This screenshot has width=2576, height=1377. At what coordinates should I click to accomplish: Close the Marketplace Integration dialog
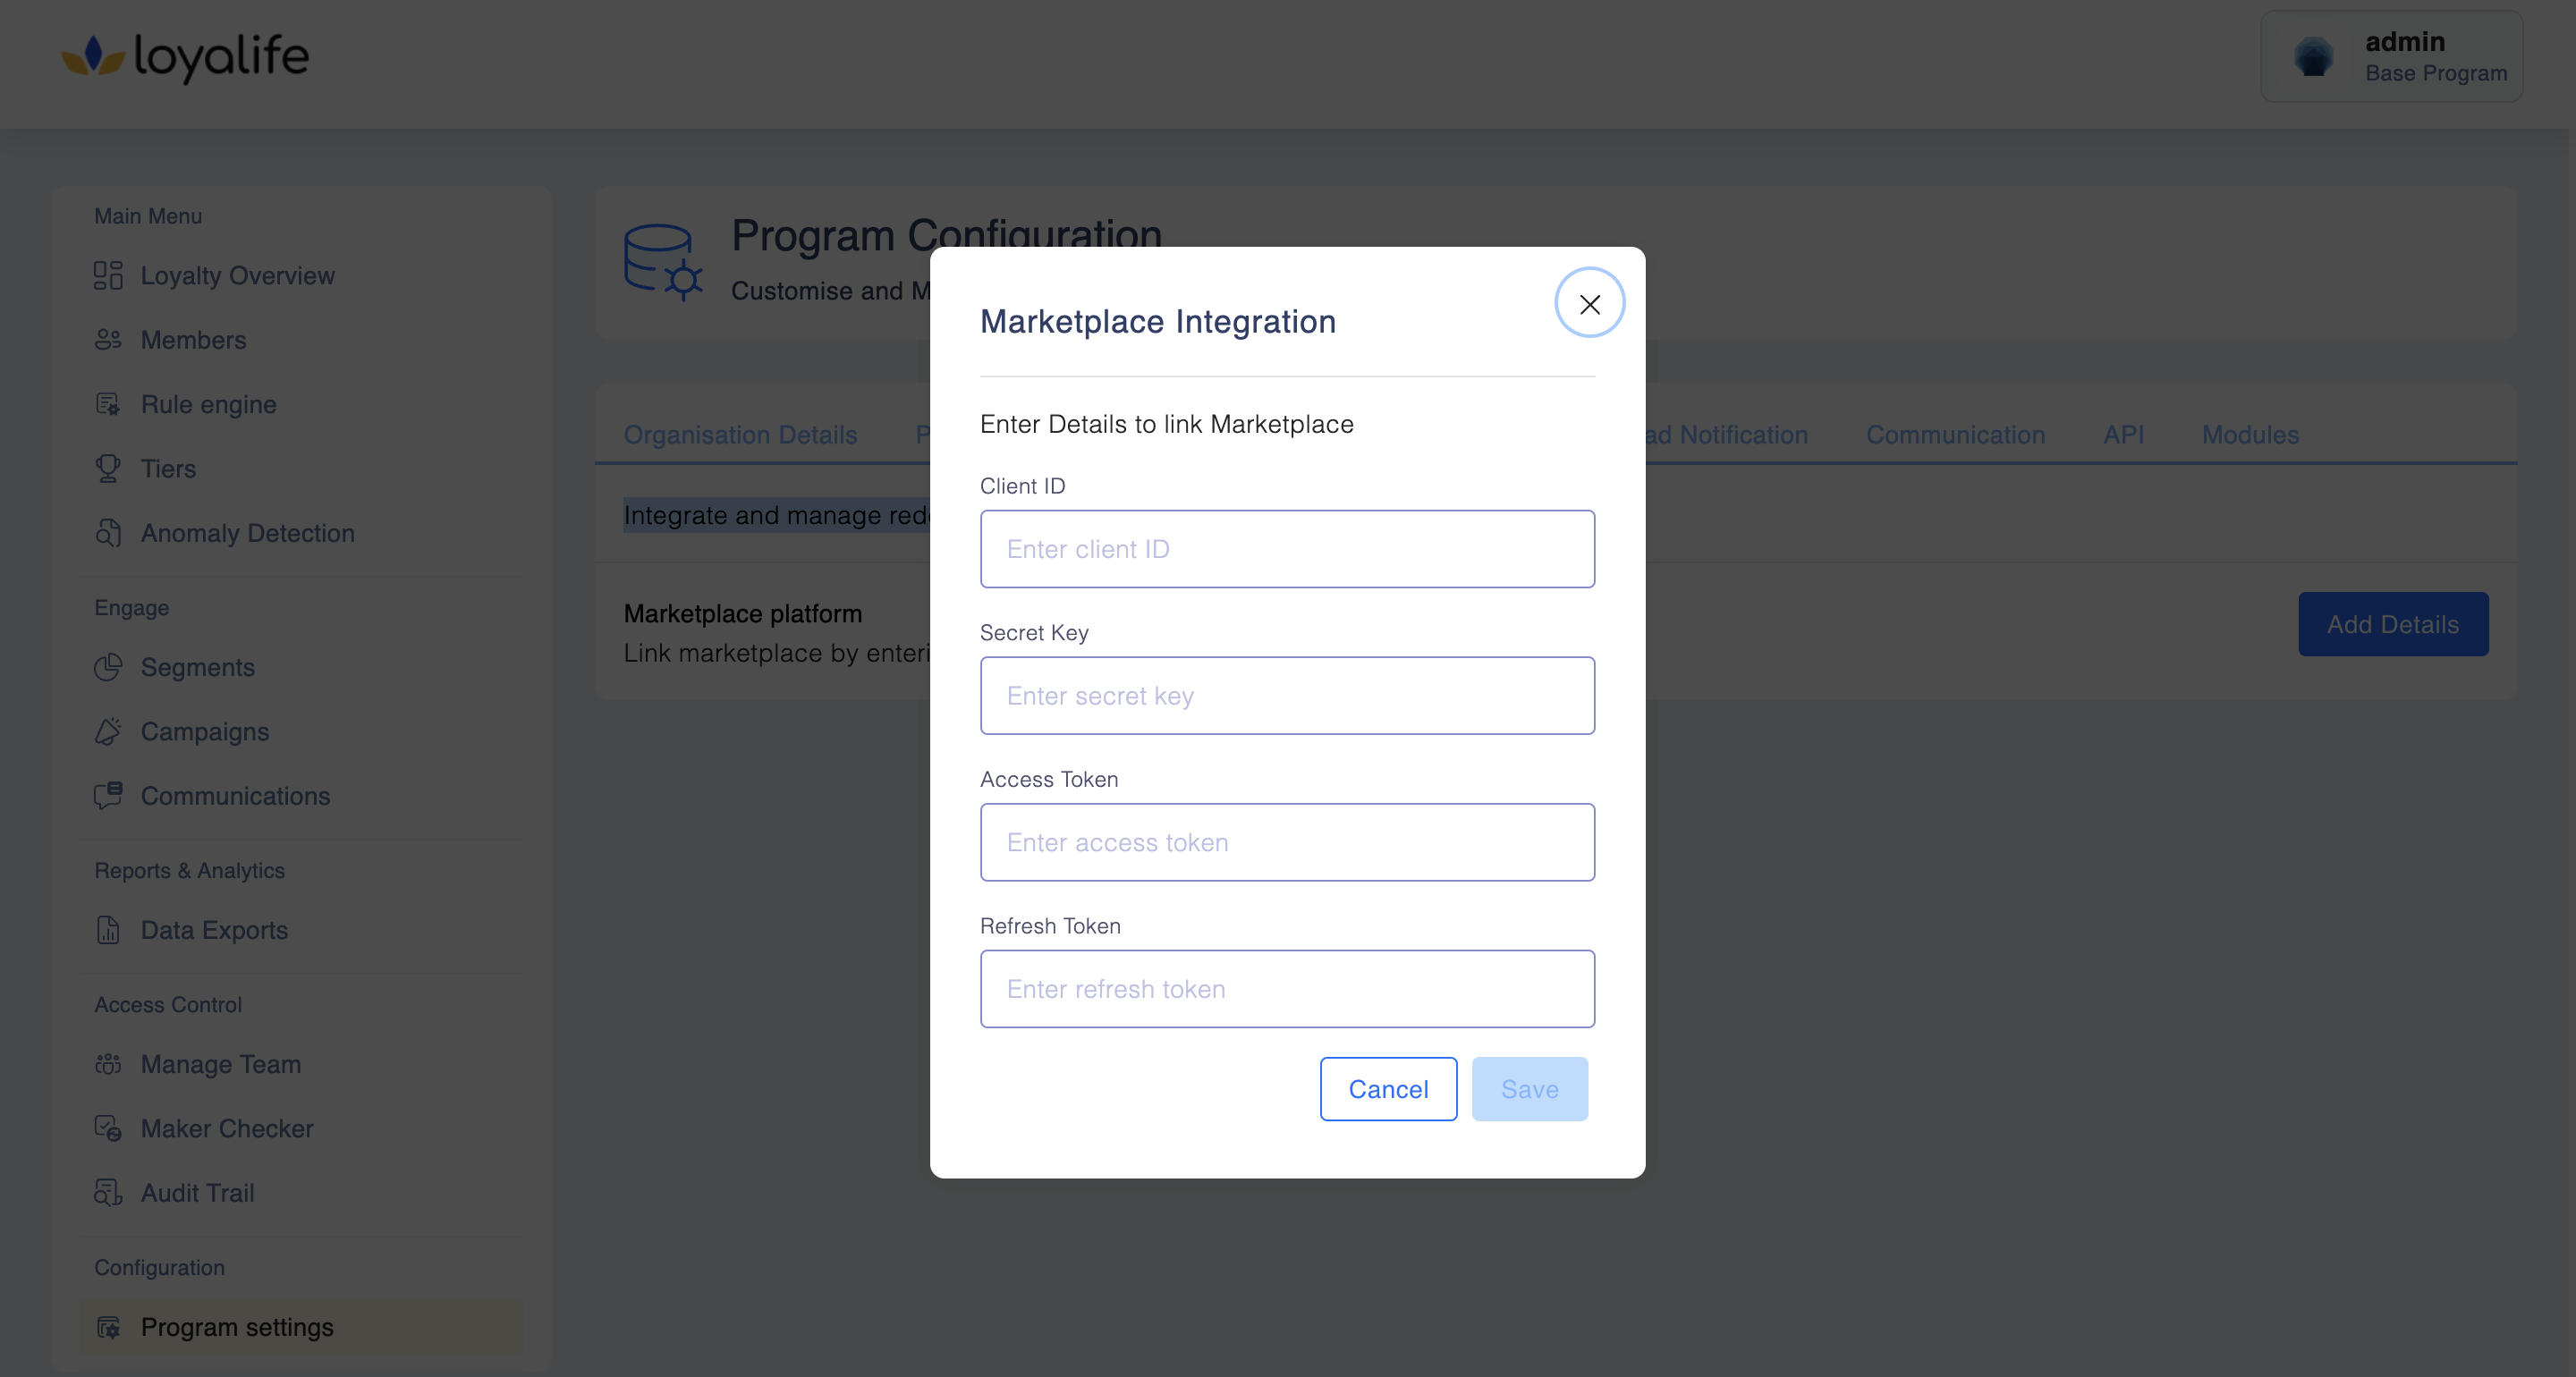click(1589, 303)
